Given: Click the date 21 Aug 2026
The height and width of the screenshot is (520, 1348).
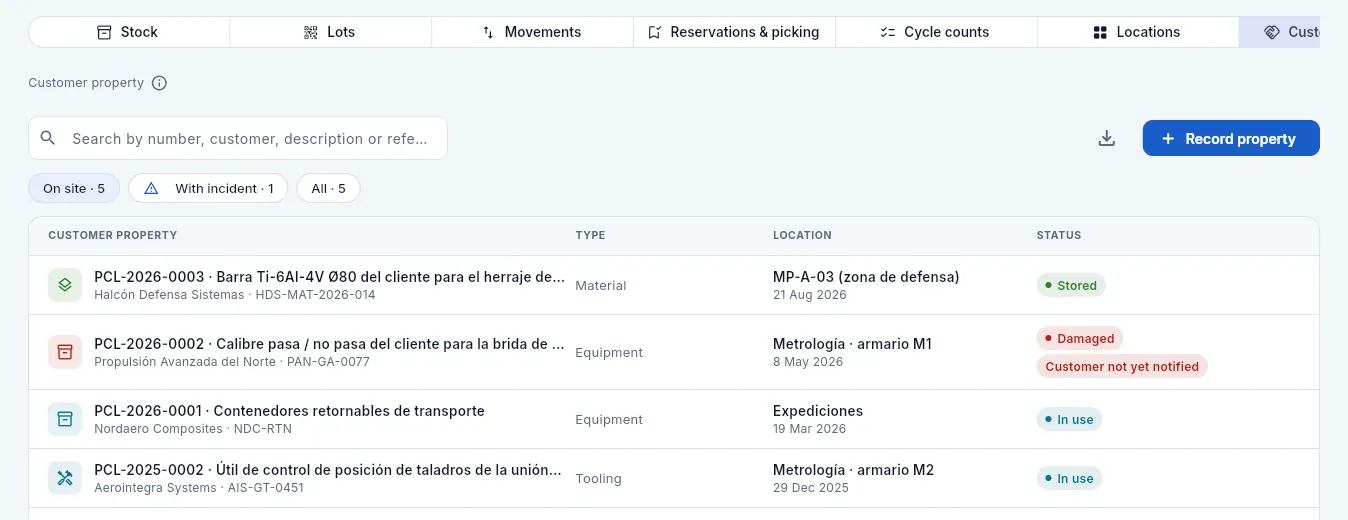Looking at the screenshot, I should coord(810,295).
